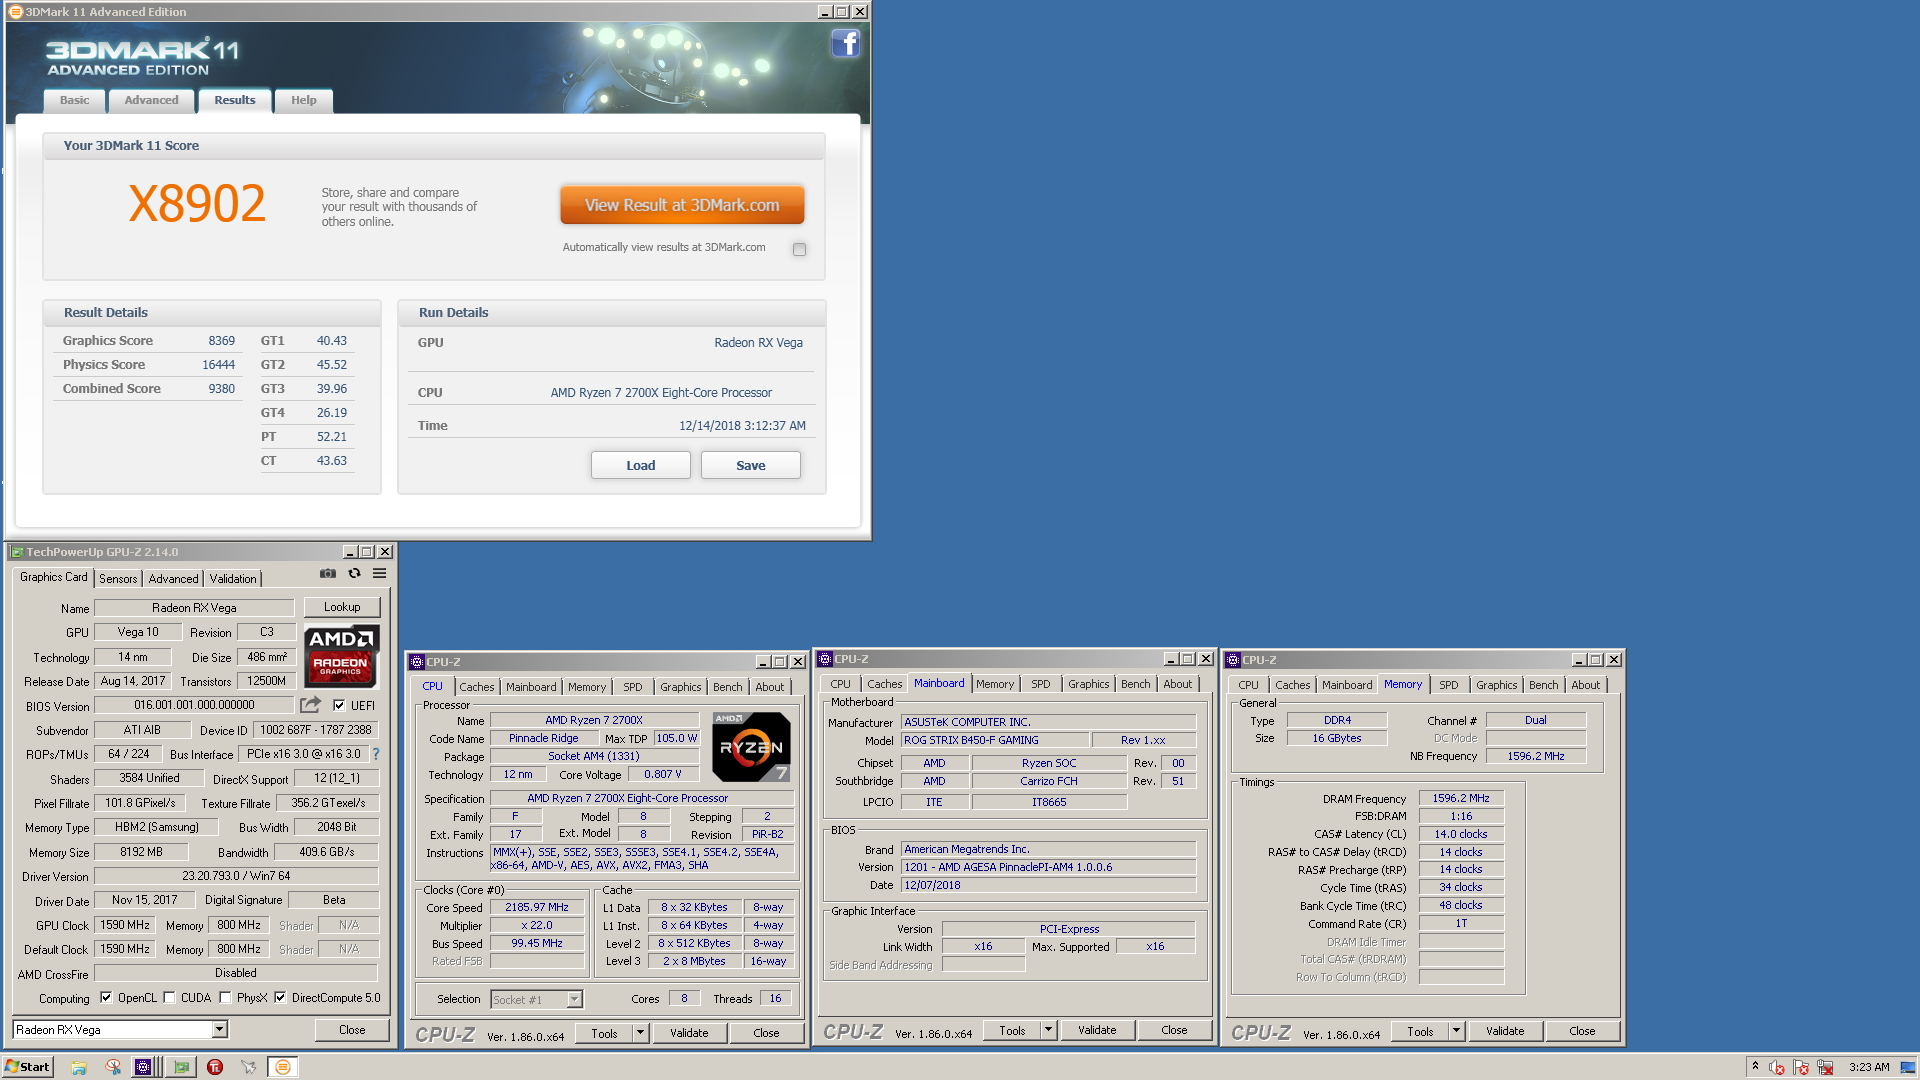Image resolution: width=1920 pixels, height=1080 pixels.
Task: Click the Load button in Run Details
Action: click(640, 465)
